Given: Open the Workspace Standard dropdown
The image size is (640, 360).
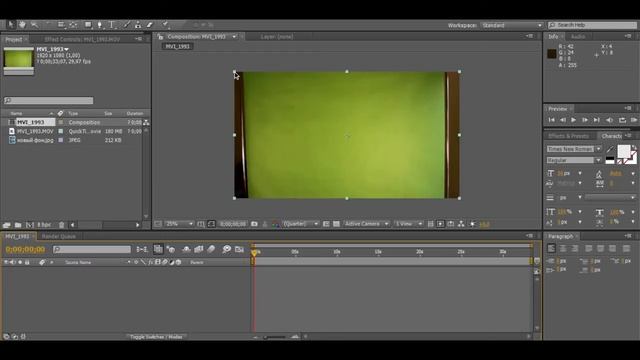Looking at the screenshot, I should 512,25.
